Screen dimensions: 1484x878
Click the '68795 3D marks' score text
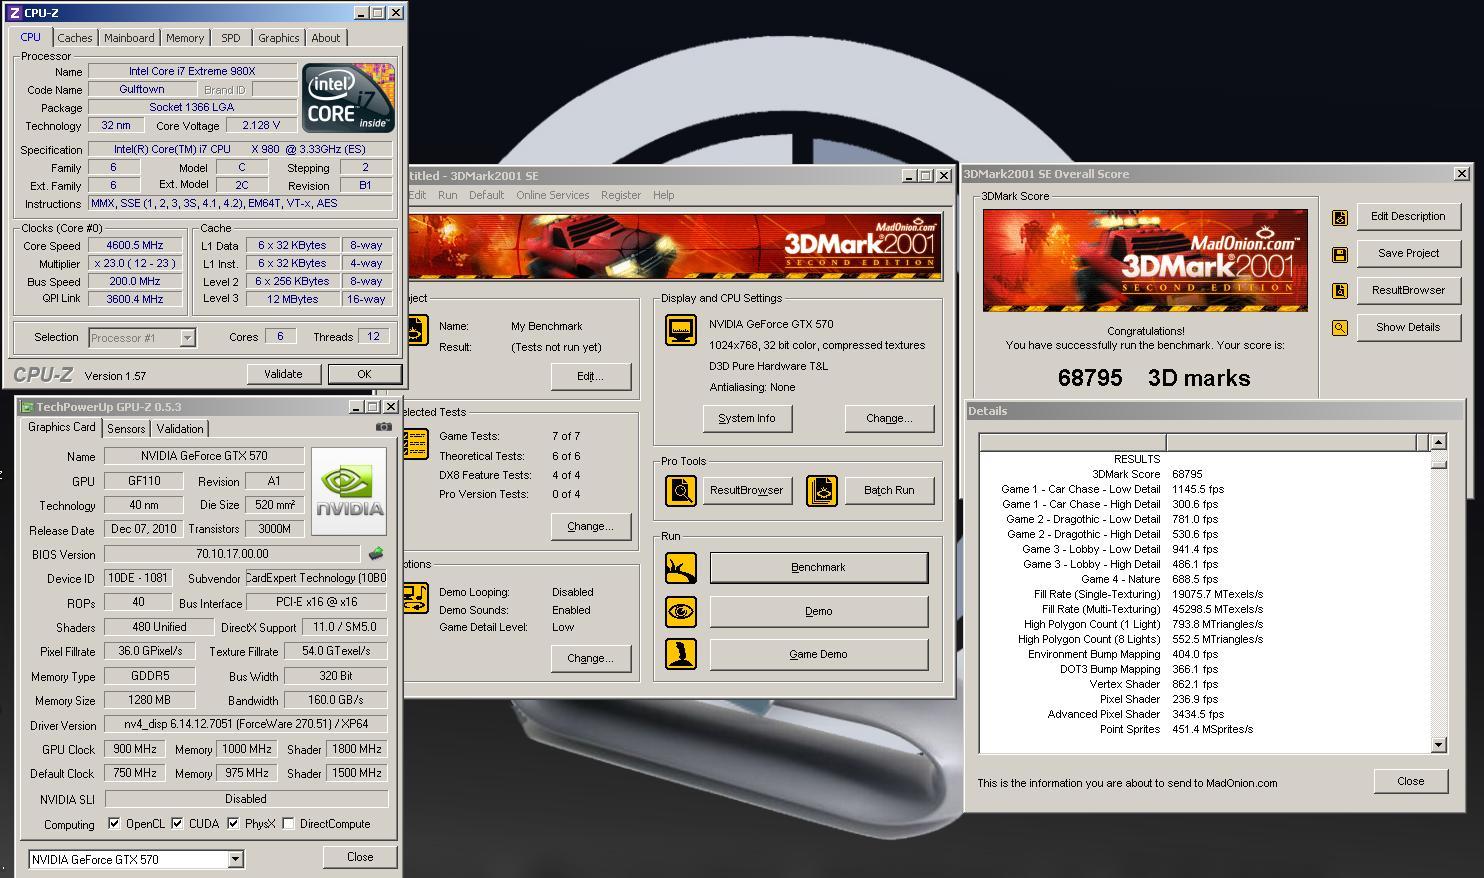coord(1154,378)
